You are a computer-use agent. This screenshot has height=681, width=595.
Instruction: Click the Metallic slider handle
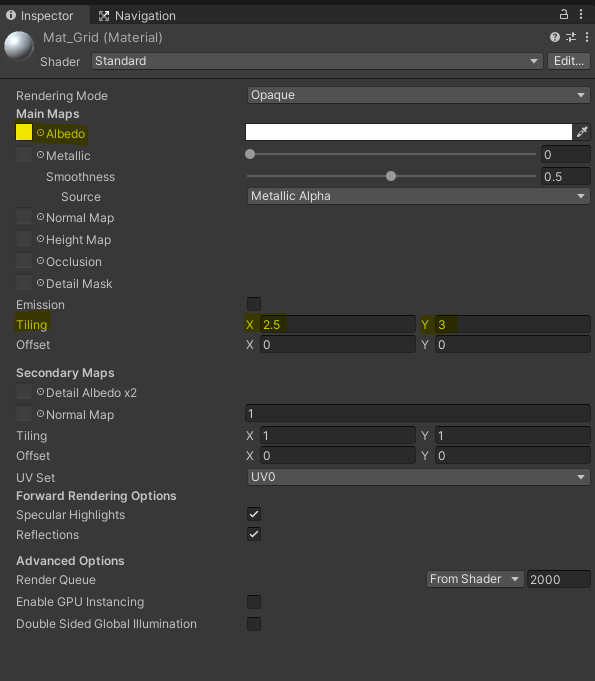click(x=250, y=154)
